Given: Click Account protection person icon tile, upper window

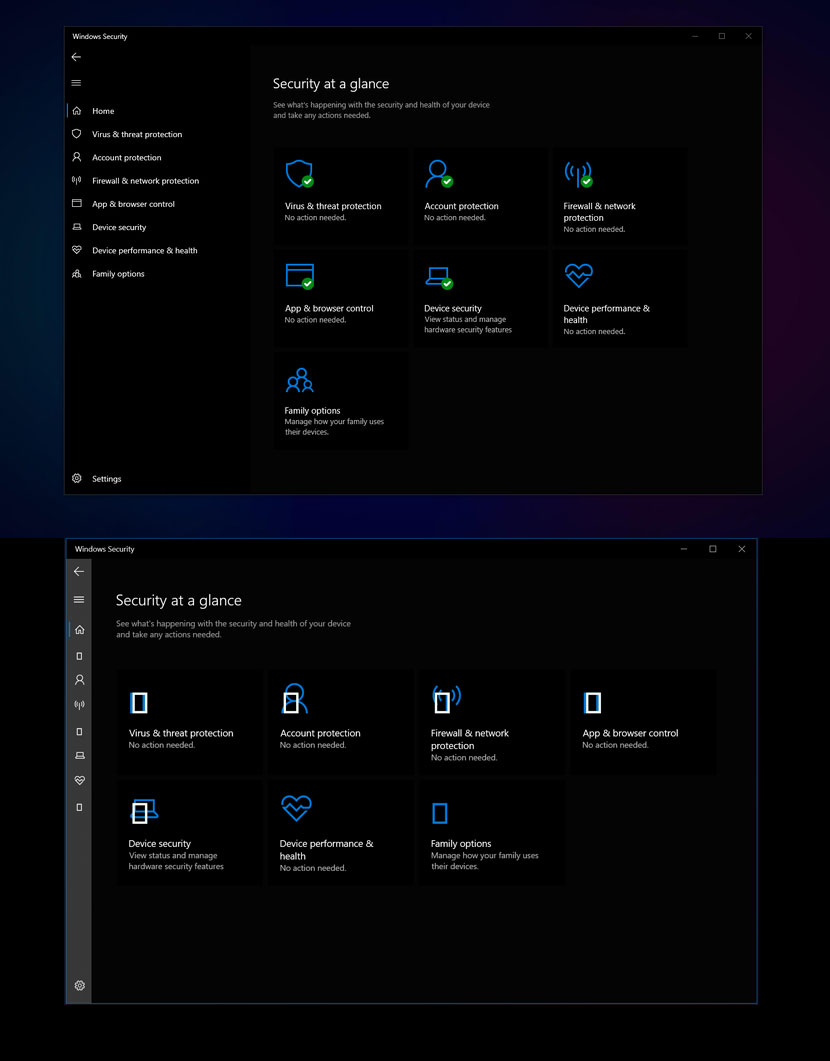Looking at the screenshot, I should click(438, 174).
